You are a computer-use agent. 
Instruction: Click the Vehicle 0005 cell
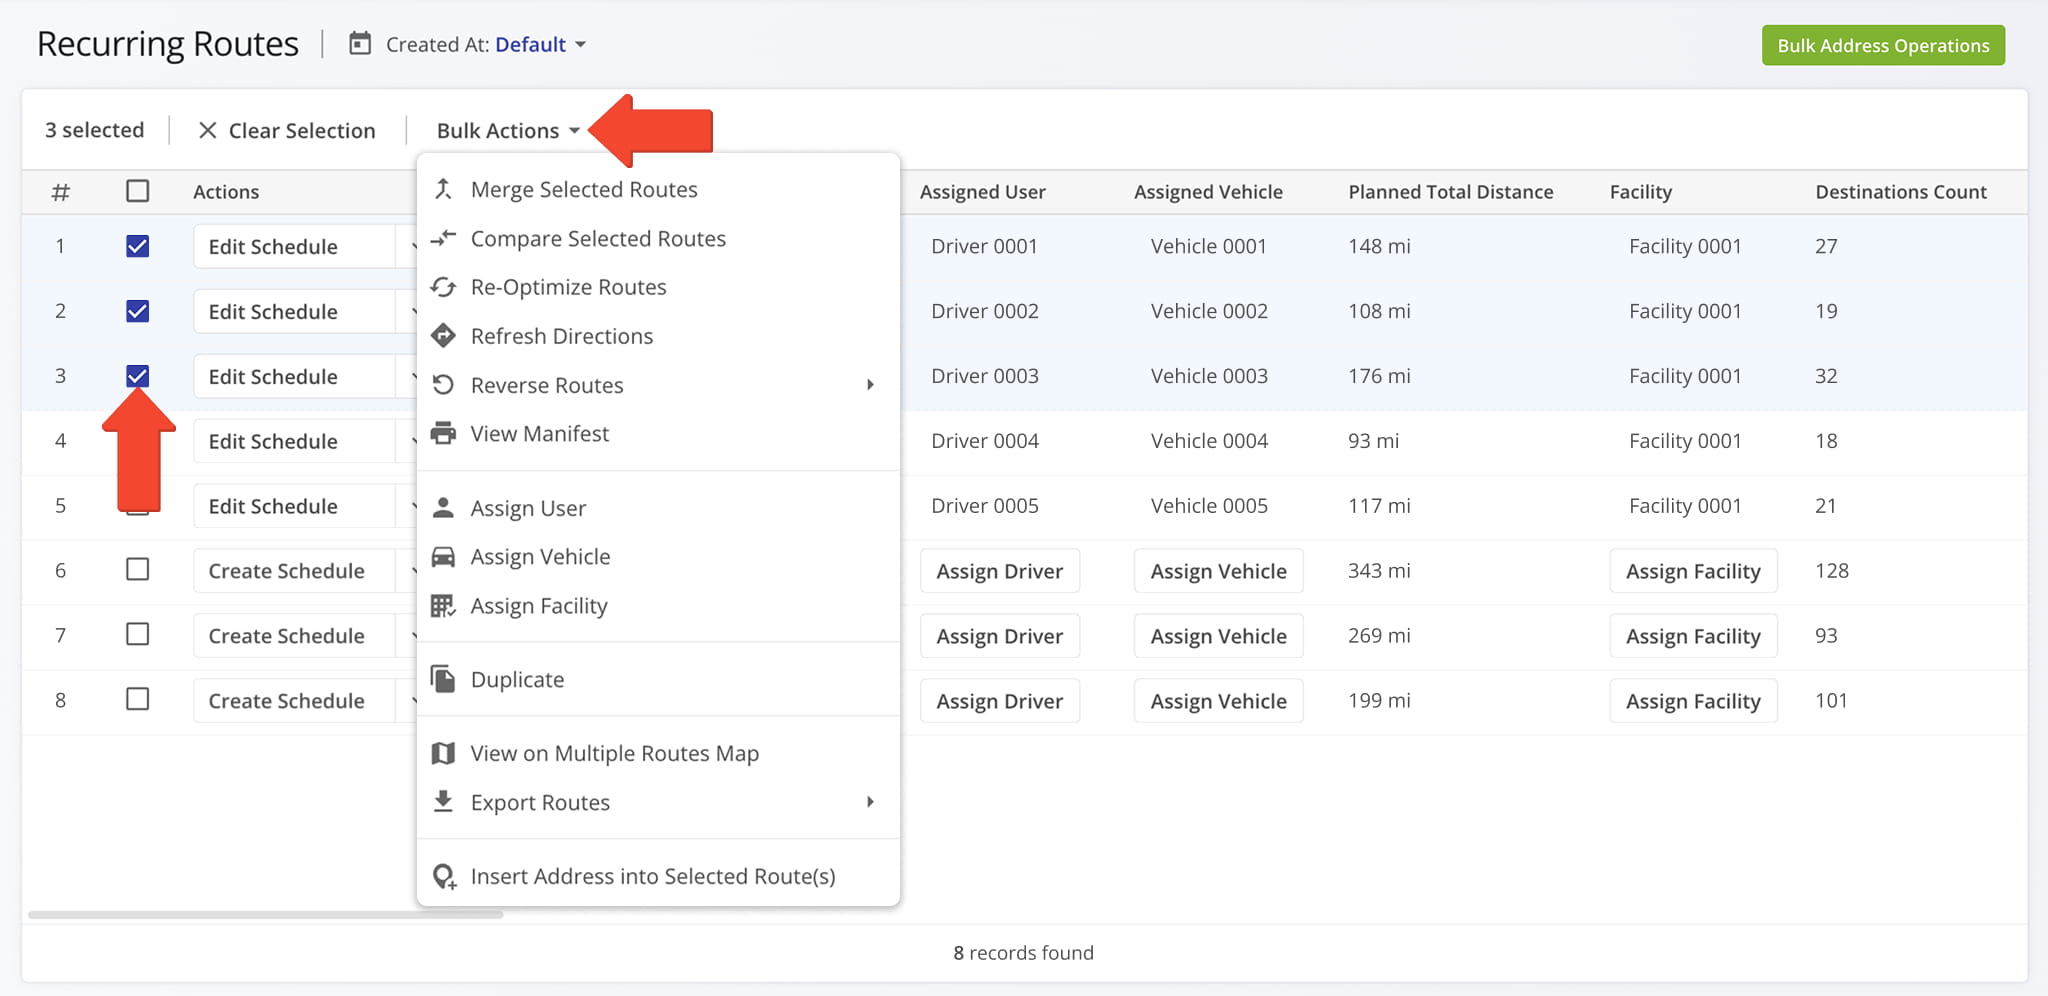(1209, 506)
